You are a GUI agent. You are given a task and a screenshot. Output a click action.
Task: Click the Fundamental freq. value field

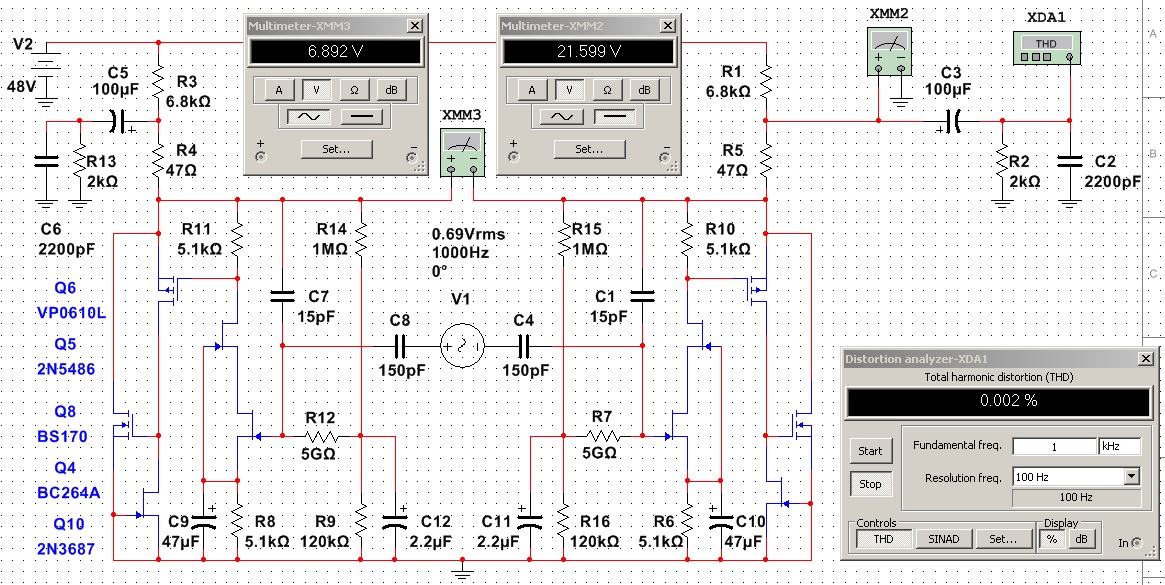(x=1054, y=446)
